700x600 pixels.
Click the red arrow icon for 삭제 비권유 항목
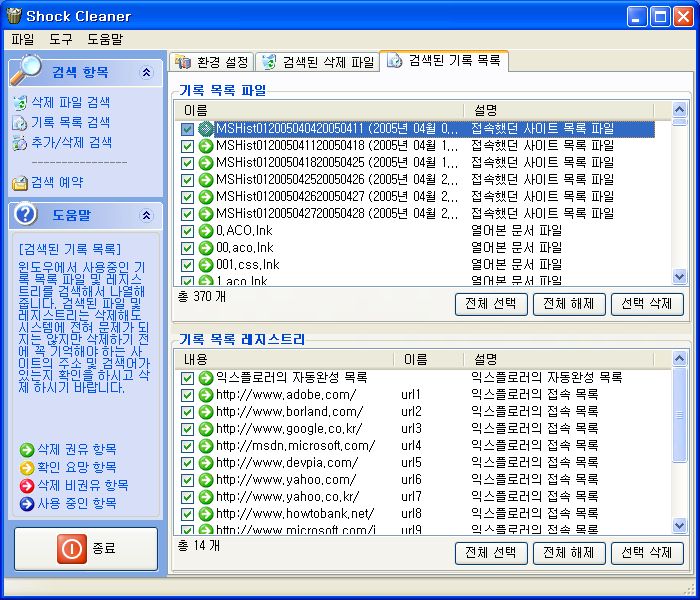point(27,486)
